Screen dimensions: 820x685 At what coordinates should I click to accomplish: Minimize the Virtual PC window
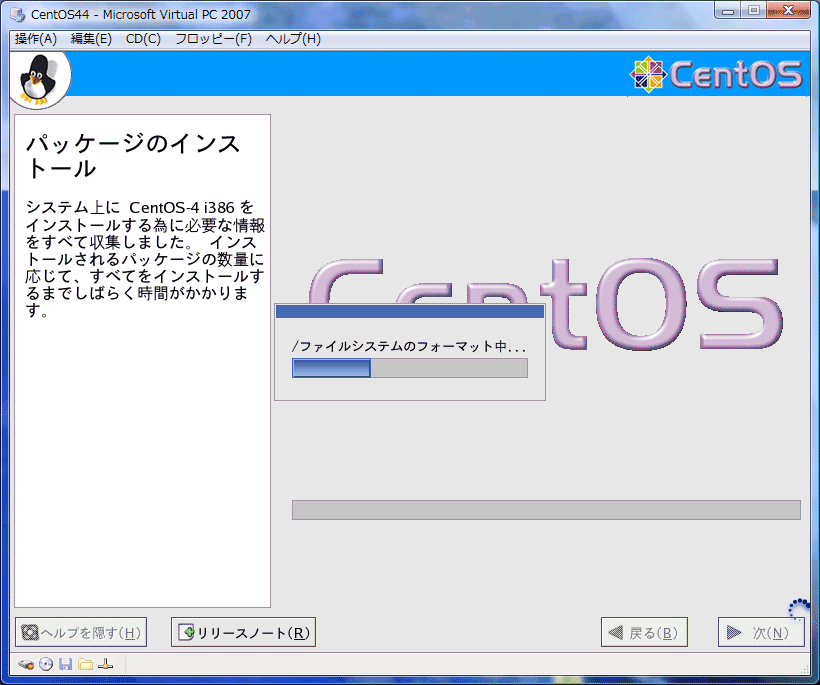(728, 10)
